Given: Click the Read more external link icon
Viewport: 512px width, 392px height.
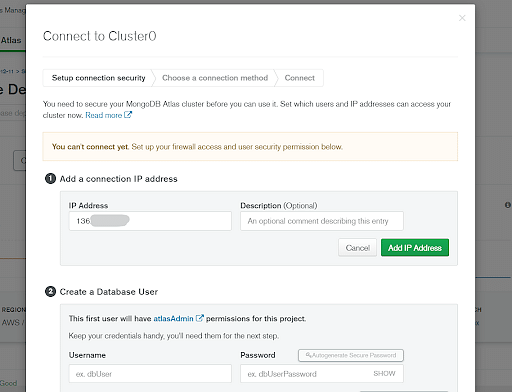Looking at the screenshot, I should pos(128,115).
